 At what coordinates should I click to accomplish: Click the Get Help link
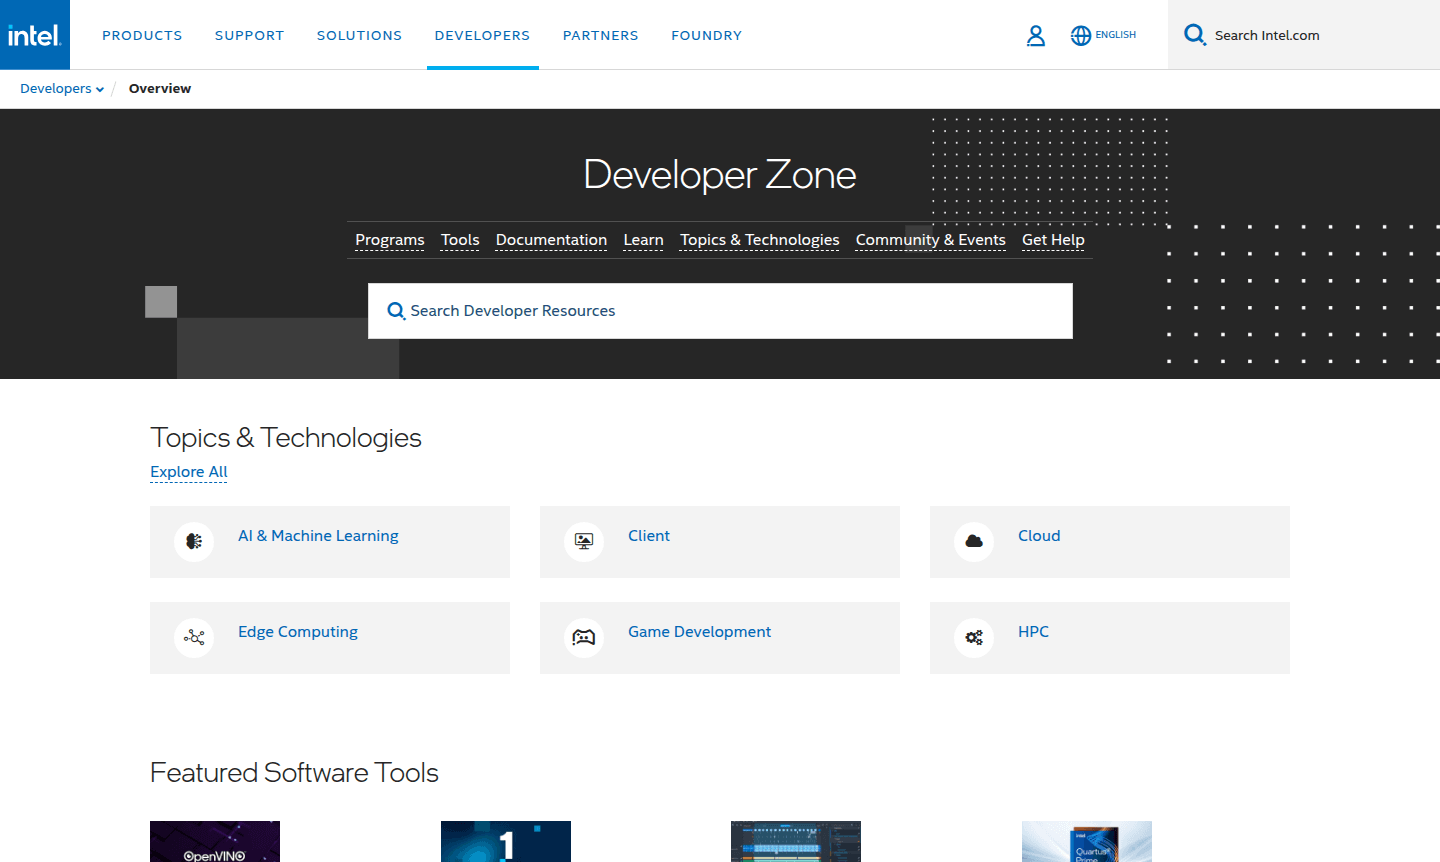point(1053,240)
